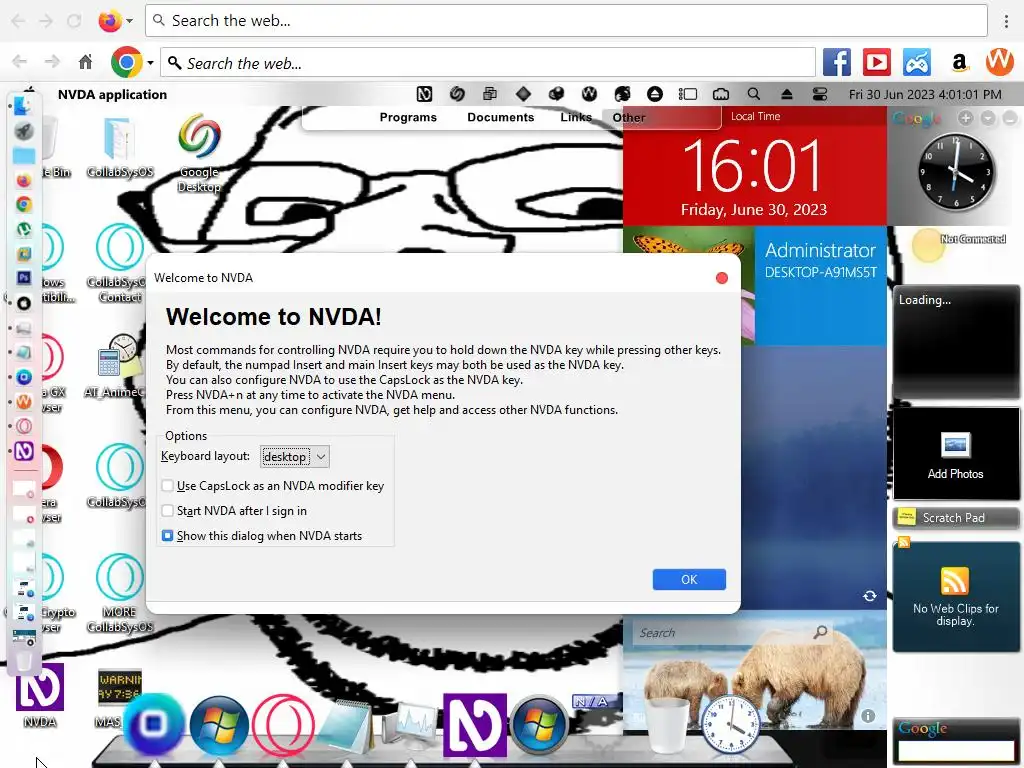The width and height of the screenshot is (1024, 768).
Task: Click Photoshop icon in the left dock
Action: [24, 278]
